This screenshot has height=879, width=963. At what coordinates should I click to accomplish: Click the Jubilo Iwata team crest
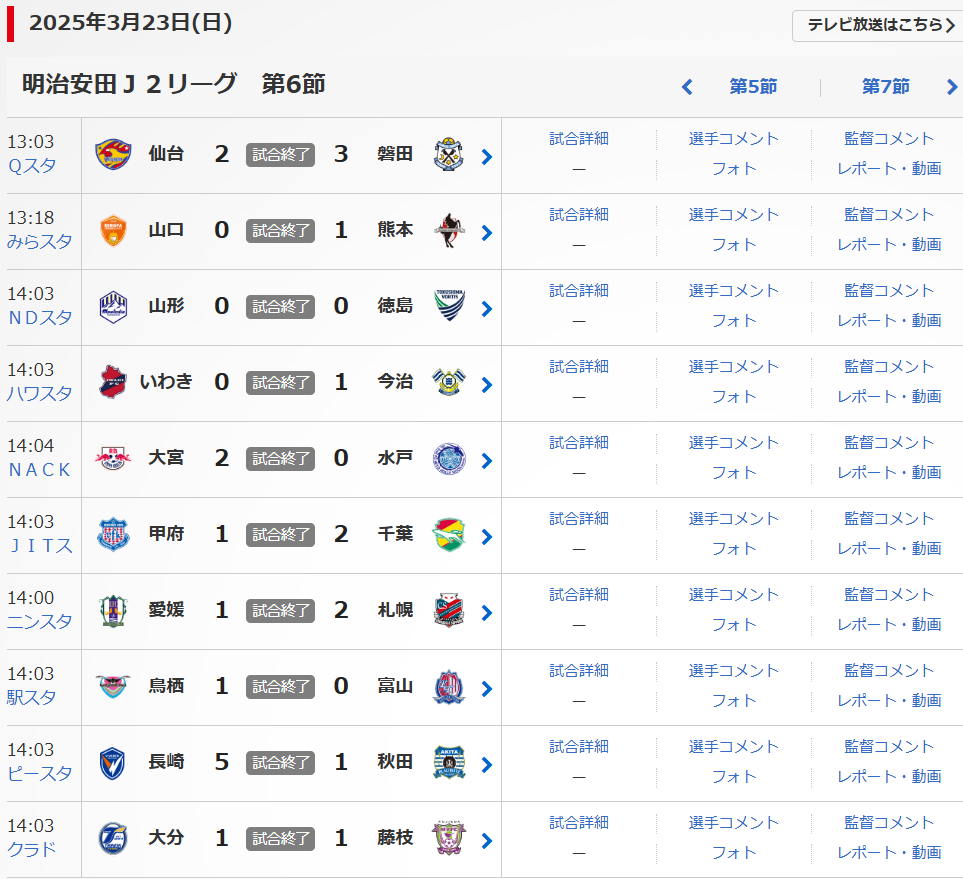pyautogui.click(x=449, y=155)
